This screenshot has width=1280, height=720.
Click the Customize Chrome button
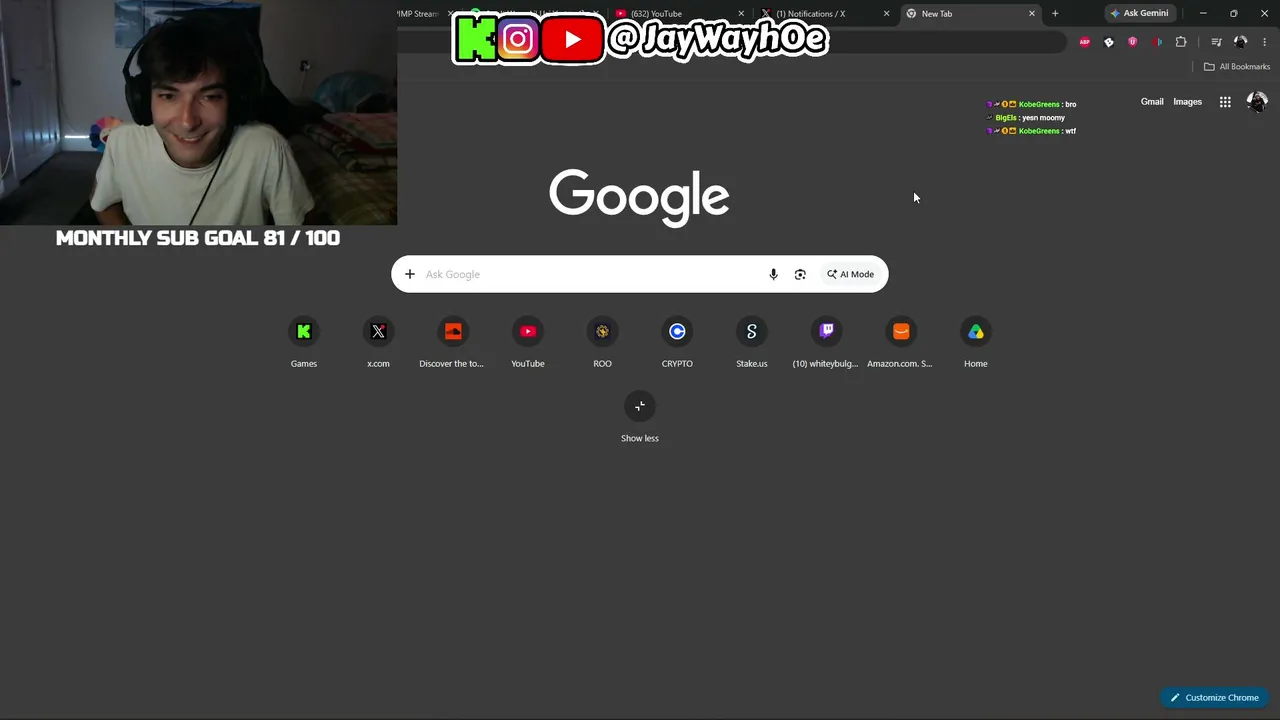(1215, 698)
